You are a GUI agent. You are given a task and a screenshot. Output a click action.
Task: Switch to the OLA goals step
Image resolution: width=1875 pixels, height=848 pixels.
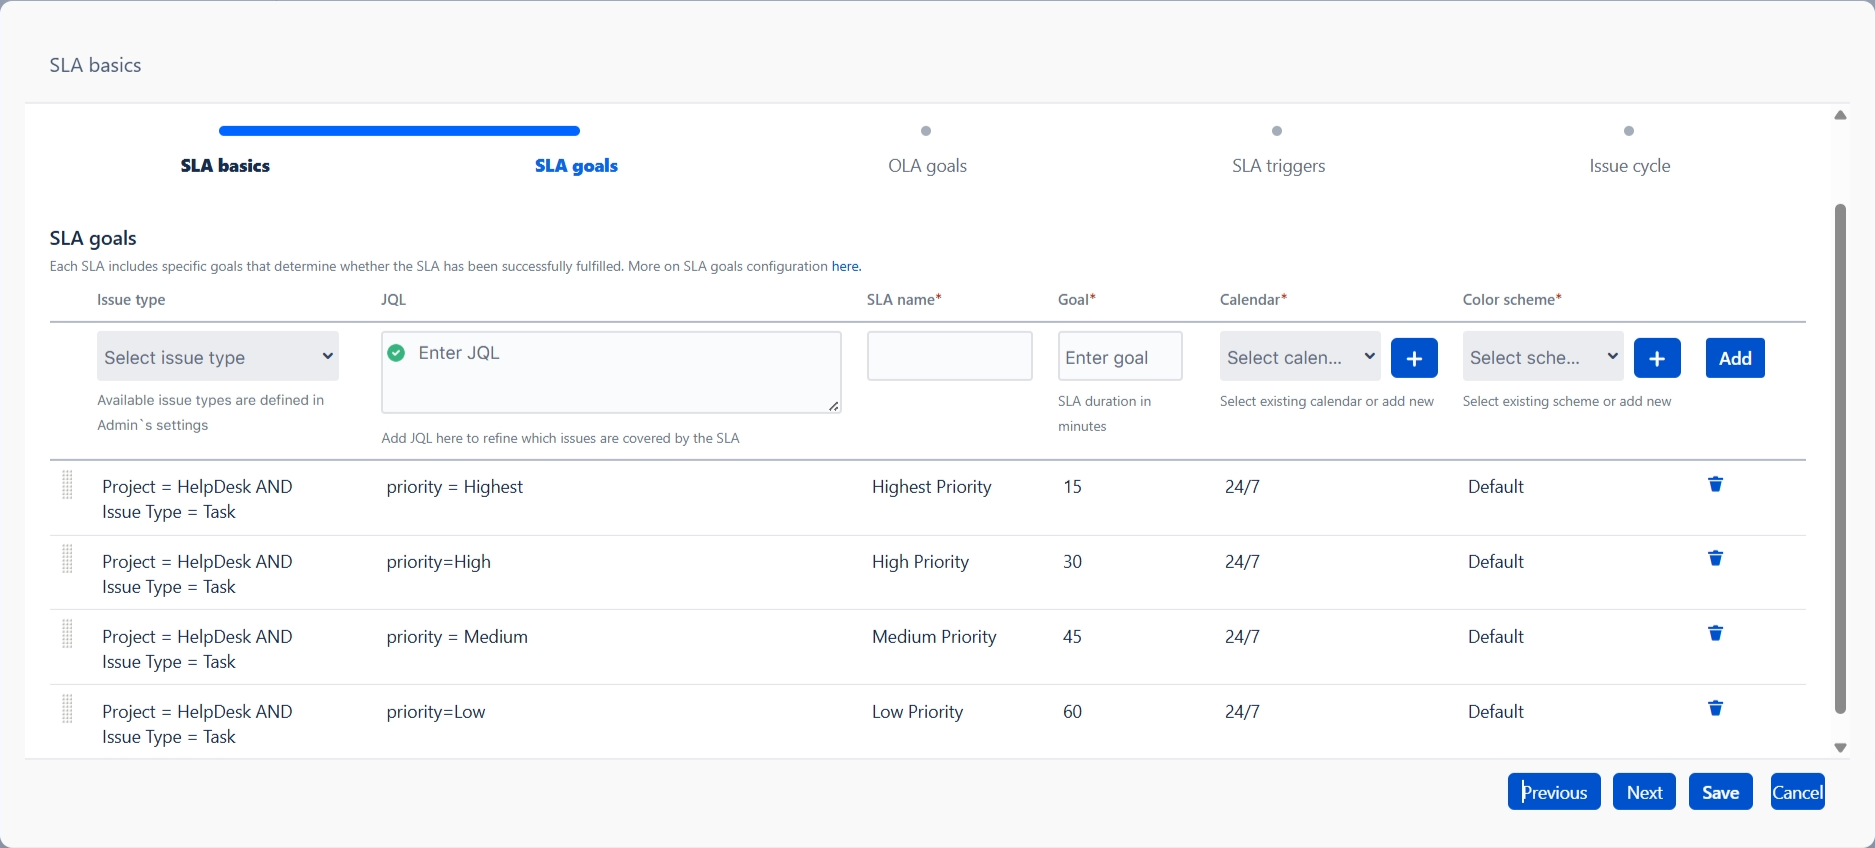[x=927, y=166]
